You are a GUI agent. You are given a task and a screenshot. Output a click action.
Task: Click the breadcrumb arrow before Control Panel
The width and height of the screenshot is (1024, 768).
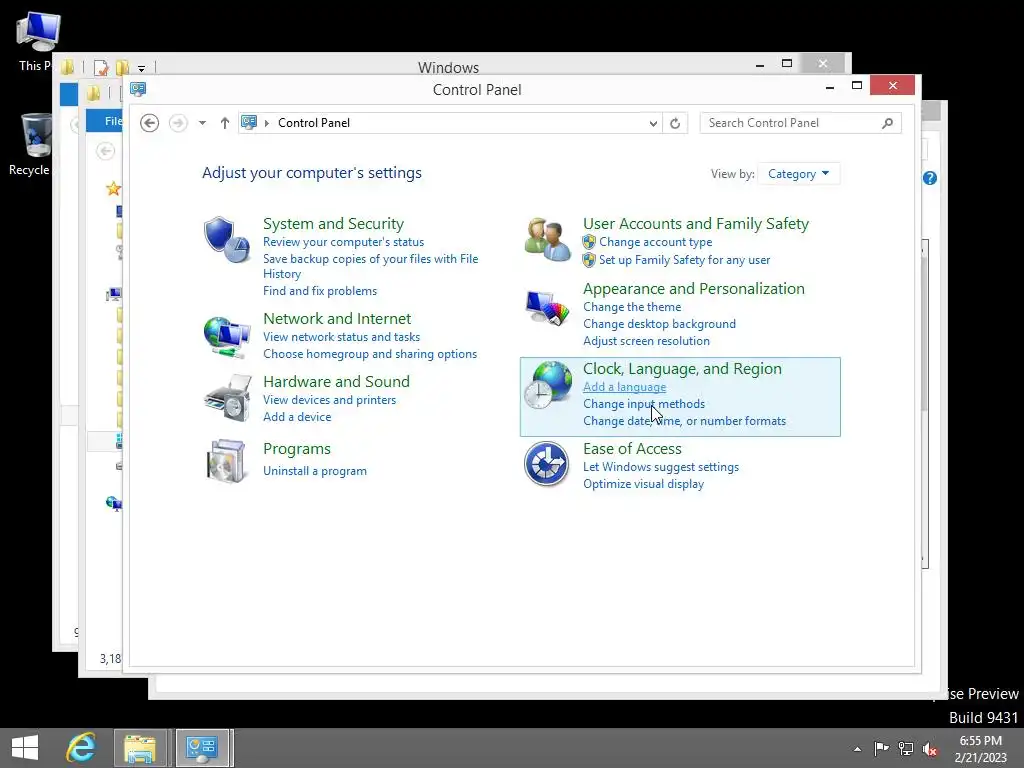pyautogui.click(x=266, y=123)
